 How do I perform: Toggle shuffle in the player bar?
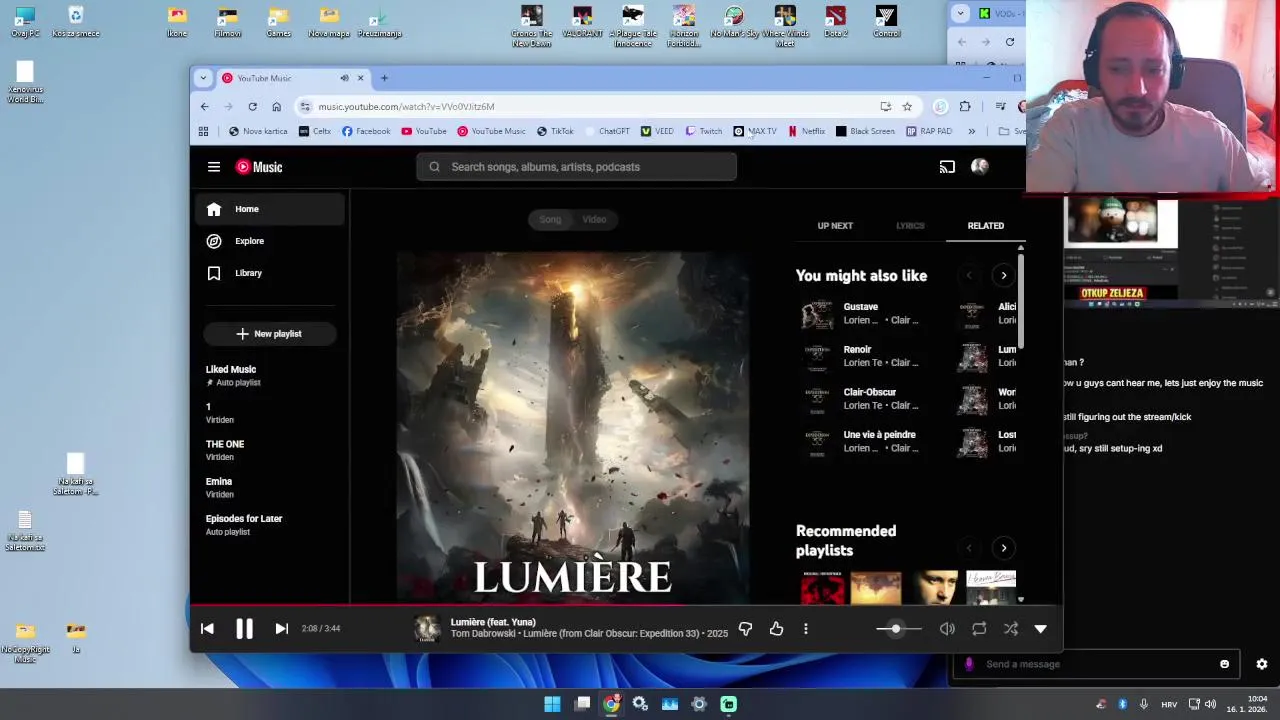1011,628
